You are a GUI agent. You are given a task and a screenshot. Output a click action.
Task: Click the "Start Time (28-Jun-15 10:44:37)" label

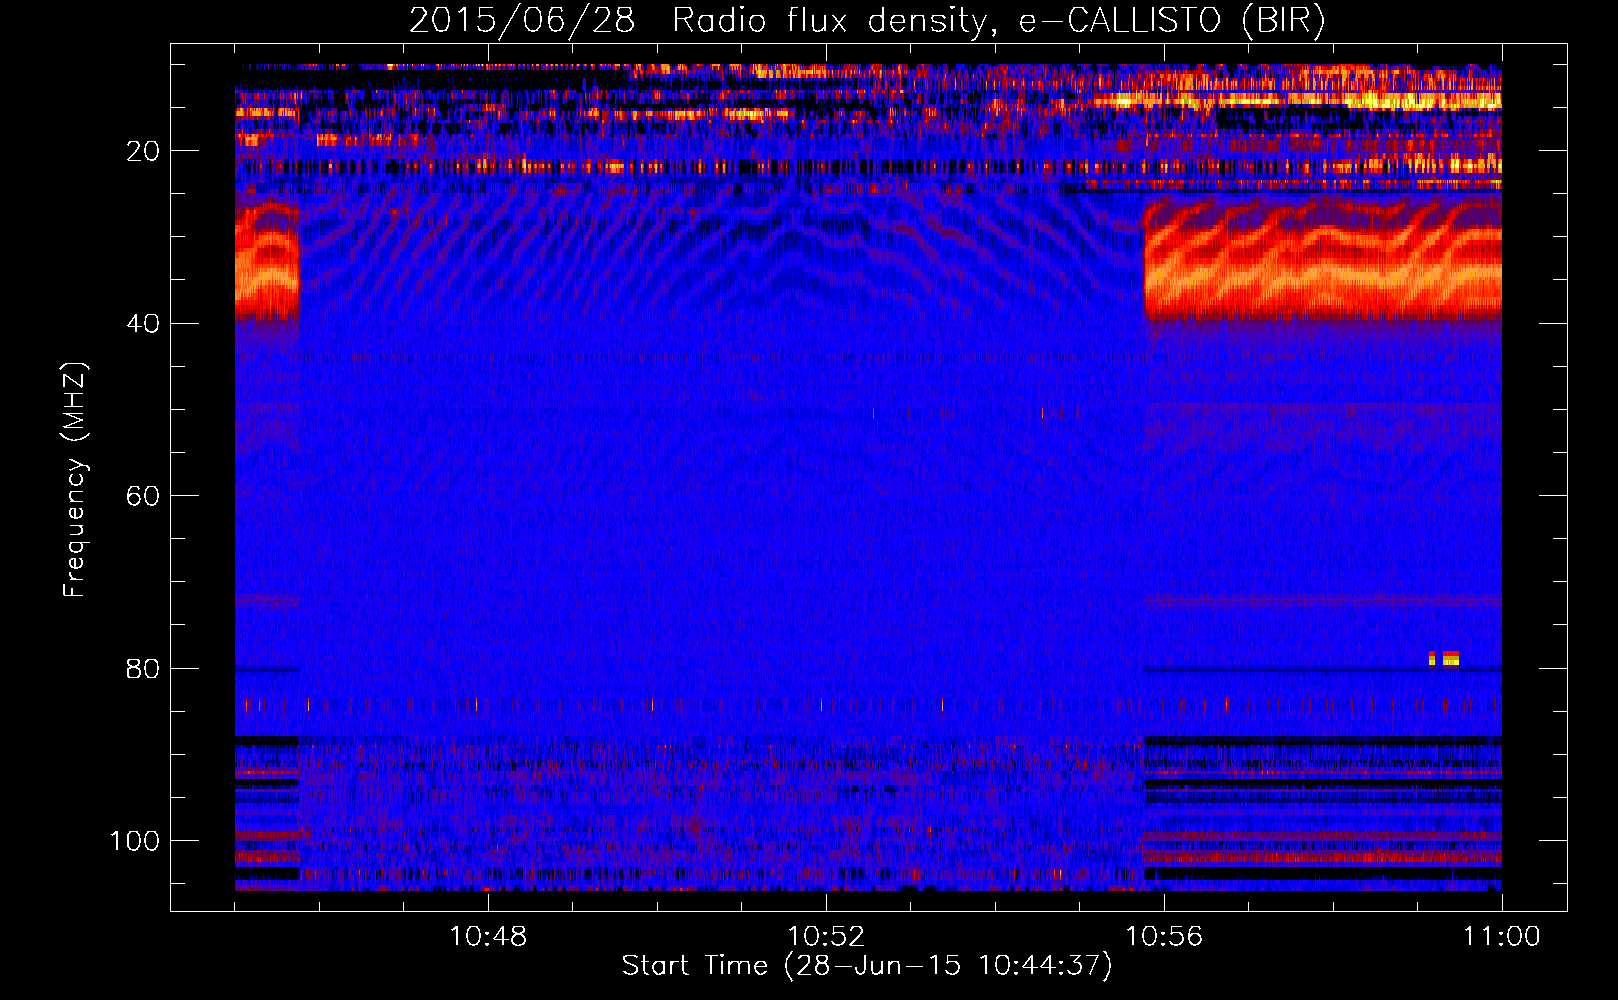click(867, 966)
